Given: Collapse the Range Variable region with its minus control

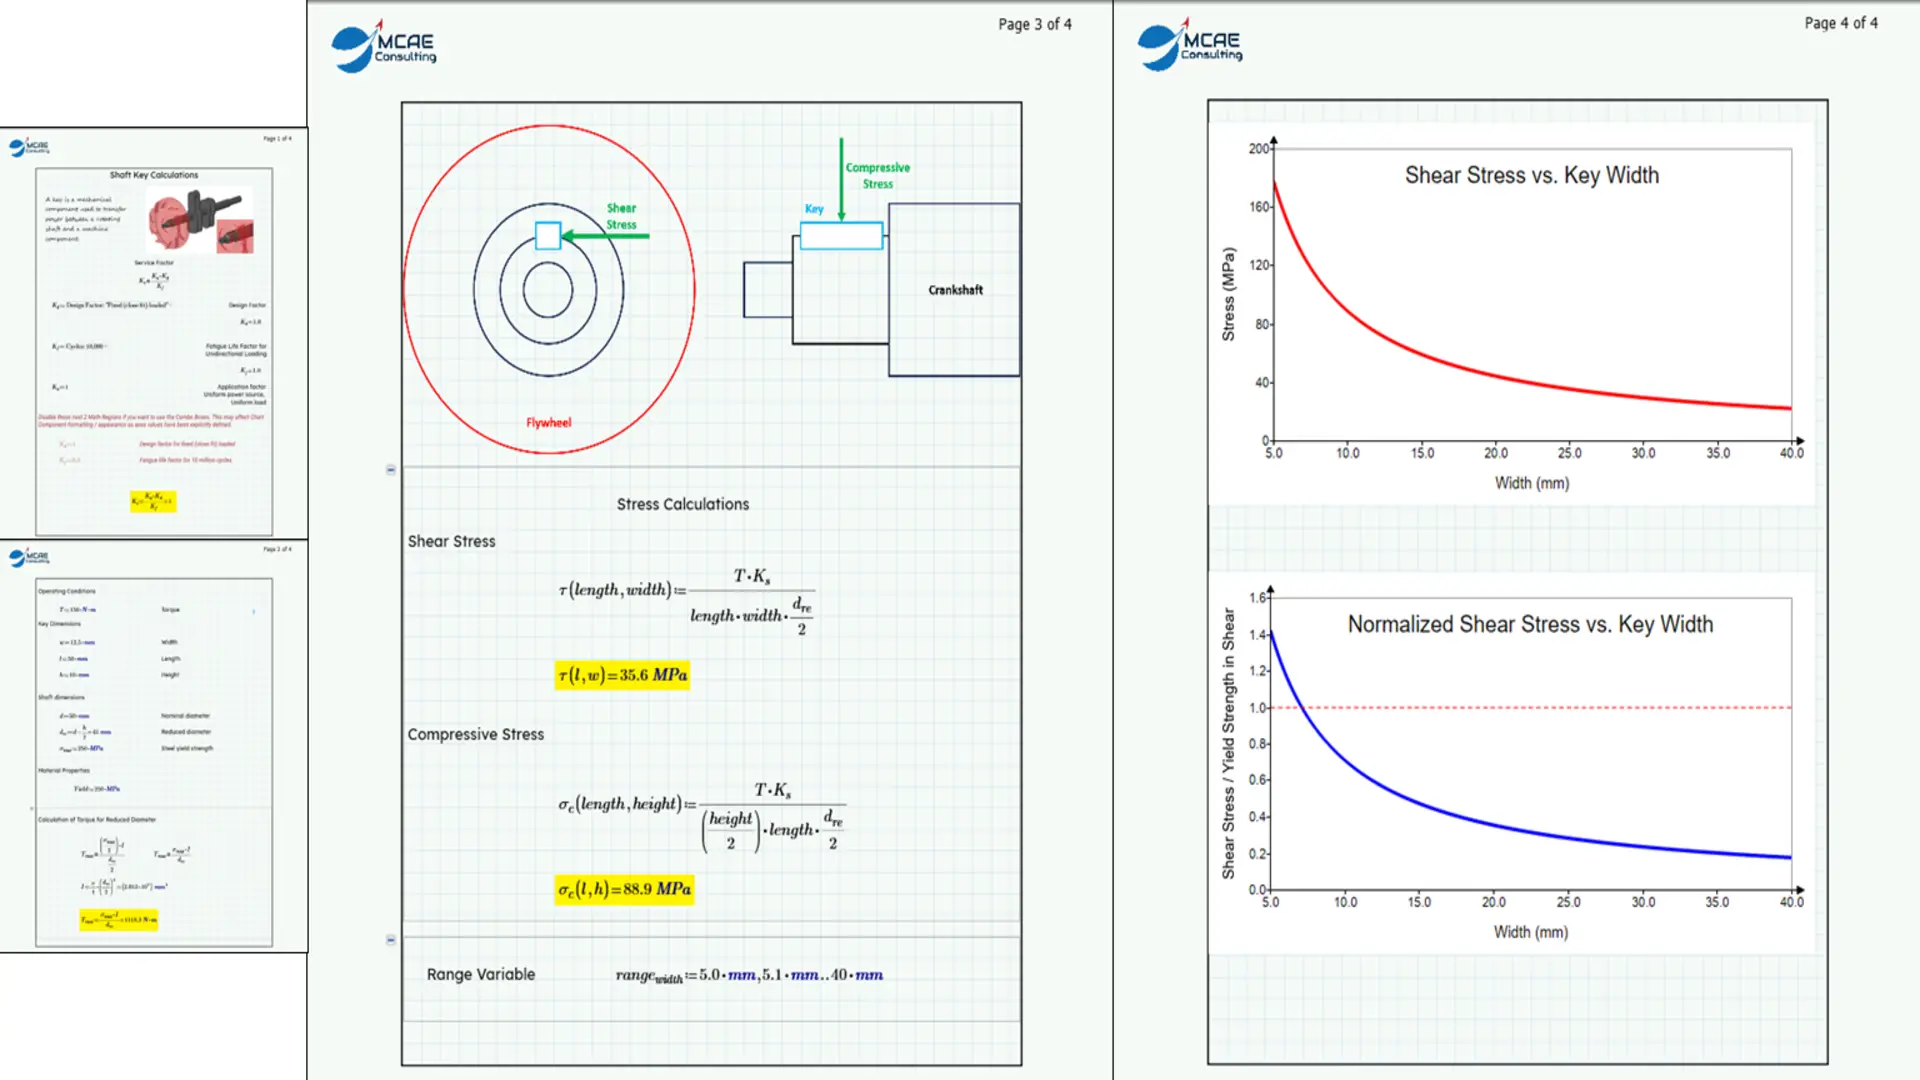Looking at the screenshot, I should coord(389,938).
